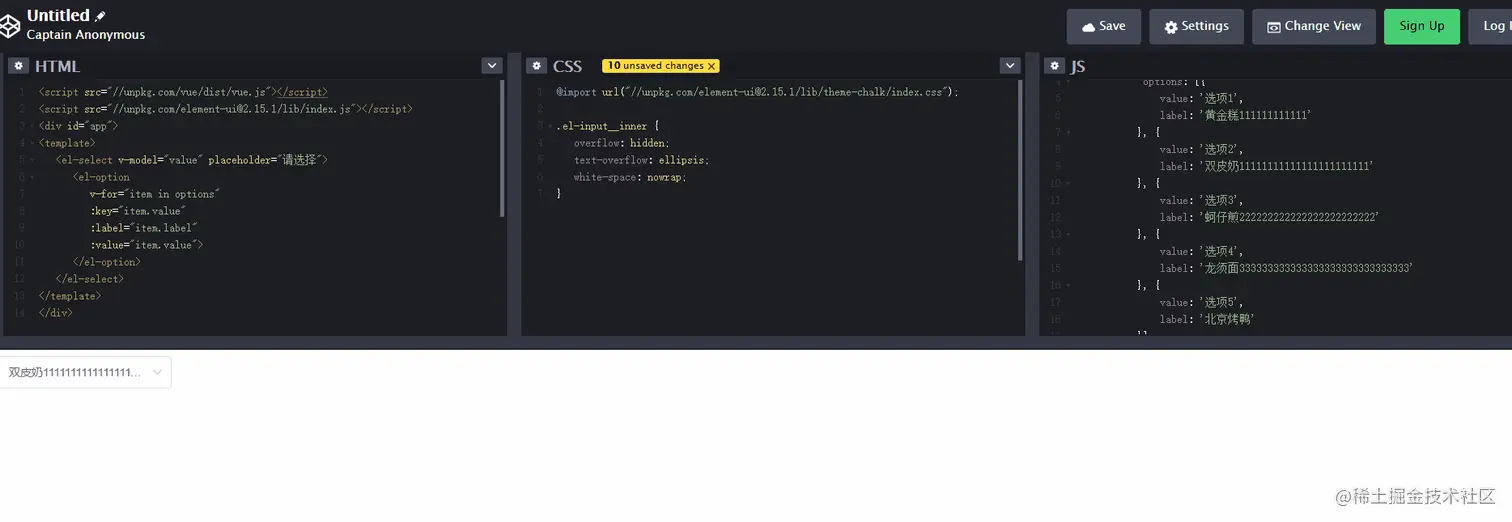The image size is (1512, 522).
Task: Click the value: '选项5' JS line
Action: (x=1202, y=302)
